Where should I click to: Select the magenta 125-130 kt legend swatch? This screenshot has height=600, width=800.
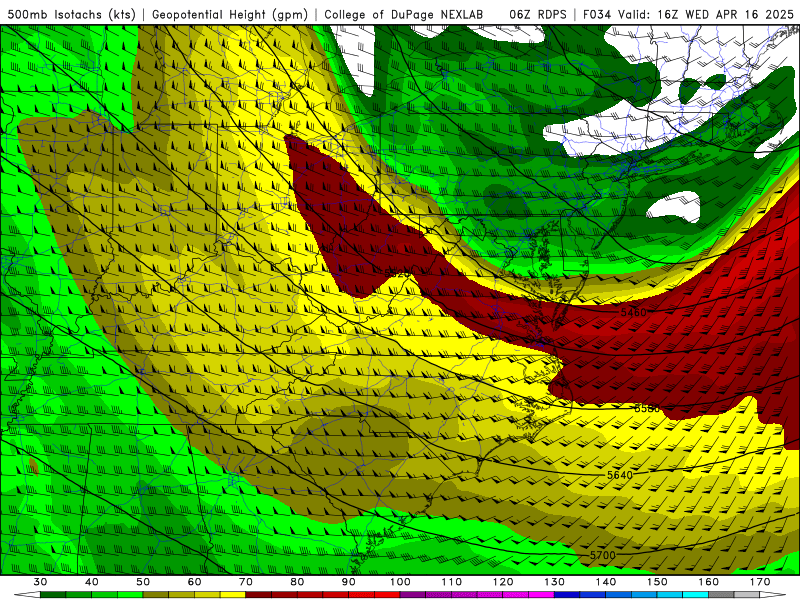(x=541, y=595)
